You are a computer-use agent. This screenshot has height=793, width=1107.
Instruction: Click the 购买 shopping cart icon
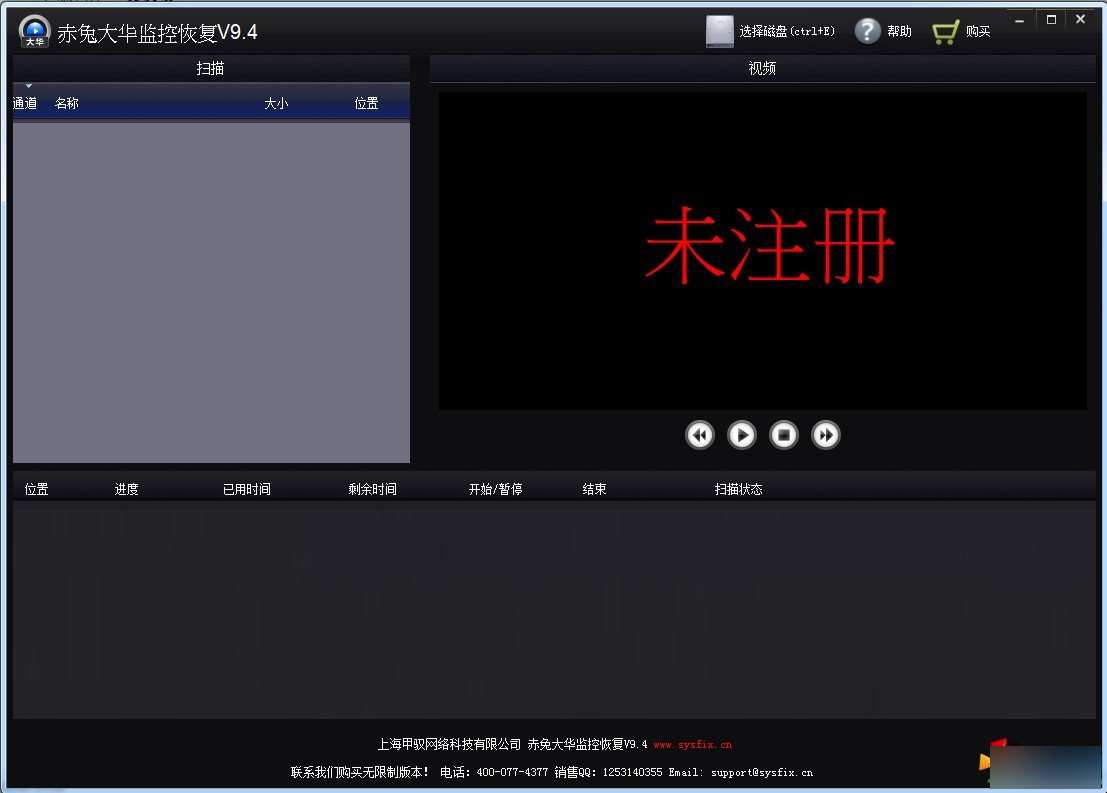pyautogui.click(x=945, y=32)
